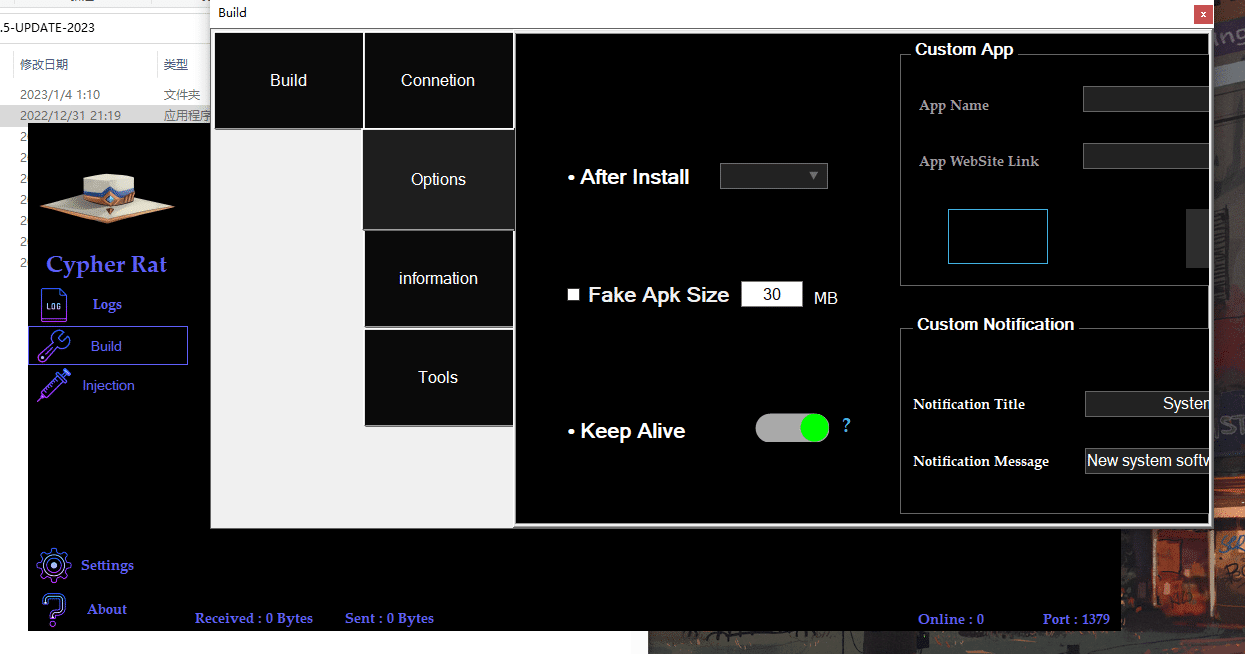Image resolution: width=1245 pixels, height=654 pixels.
Task: Open the Connetion tab
Action: click(x=438, y=81)
